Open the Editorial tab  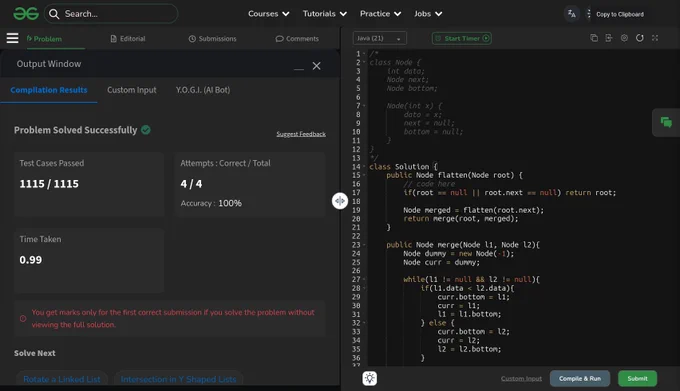tap(128, 39)
